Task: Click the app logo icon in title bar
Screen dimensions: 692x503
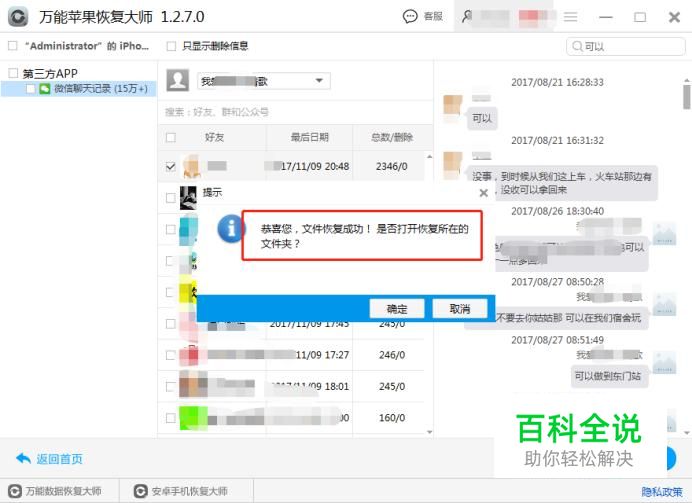Action: pos(18,17)
